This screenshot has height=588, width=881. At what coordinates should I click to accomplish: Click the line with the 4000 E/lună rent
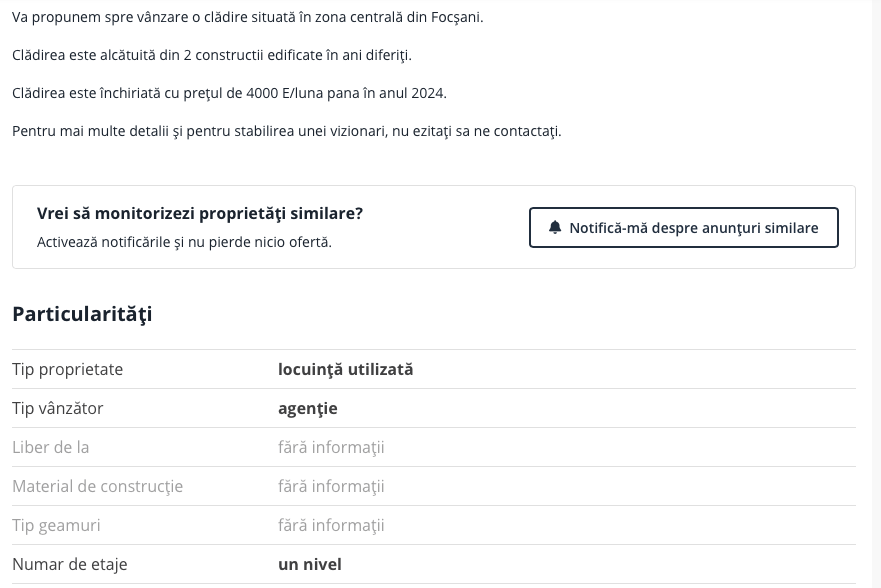click(x=229, y=93)
